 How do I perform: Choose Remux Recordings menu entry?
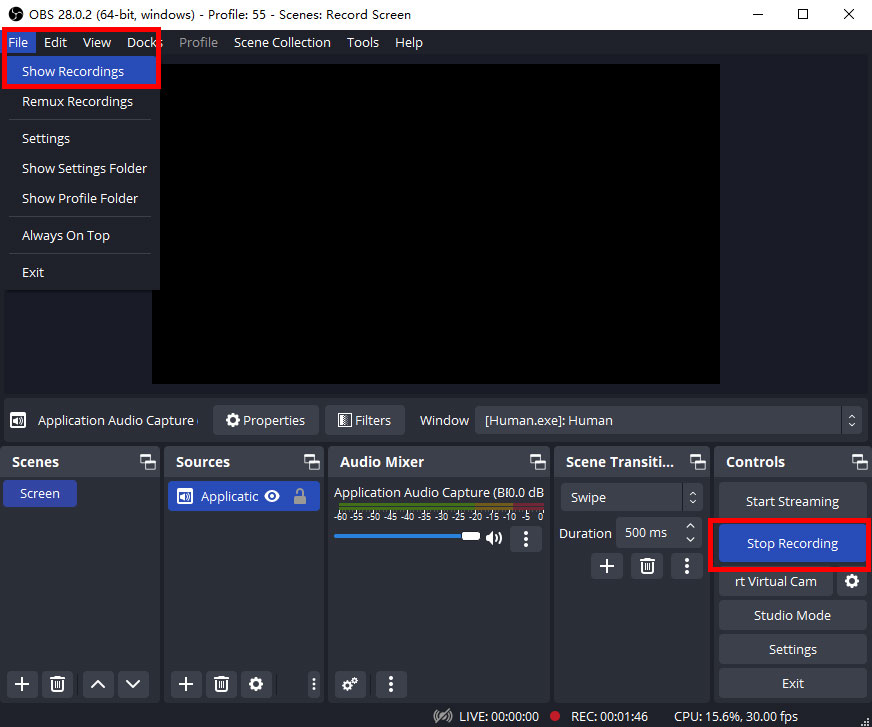click(80, 101)
